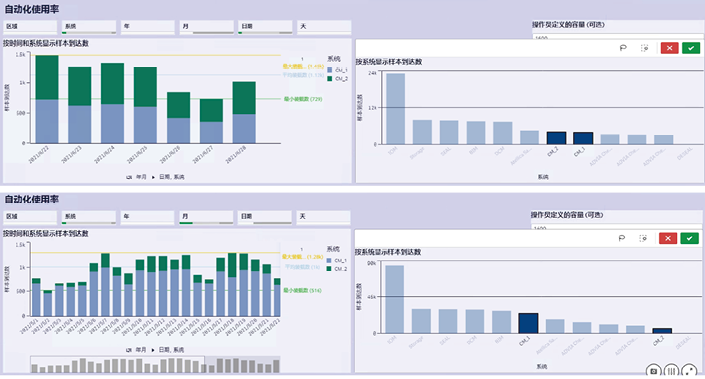Viewport: 705px width, 379px height.
Task: Click operator-defined capacity input above the 90k-axis chart
Action: click(x=617, y=227)
